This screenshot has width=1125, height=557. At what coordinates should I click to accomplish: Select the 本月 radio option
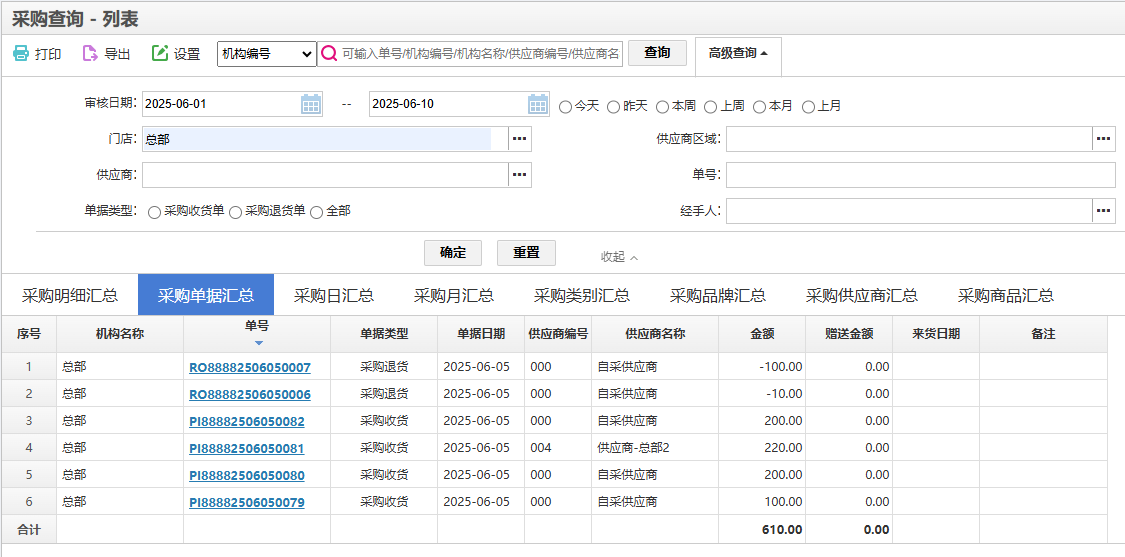coord(759,106)
